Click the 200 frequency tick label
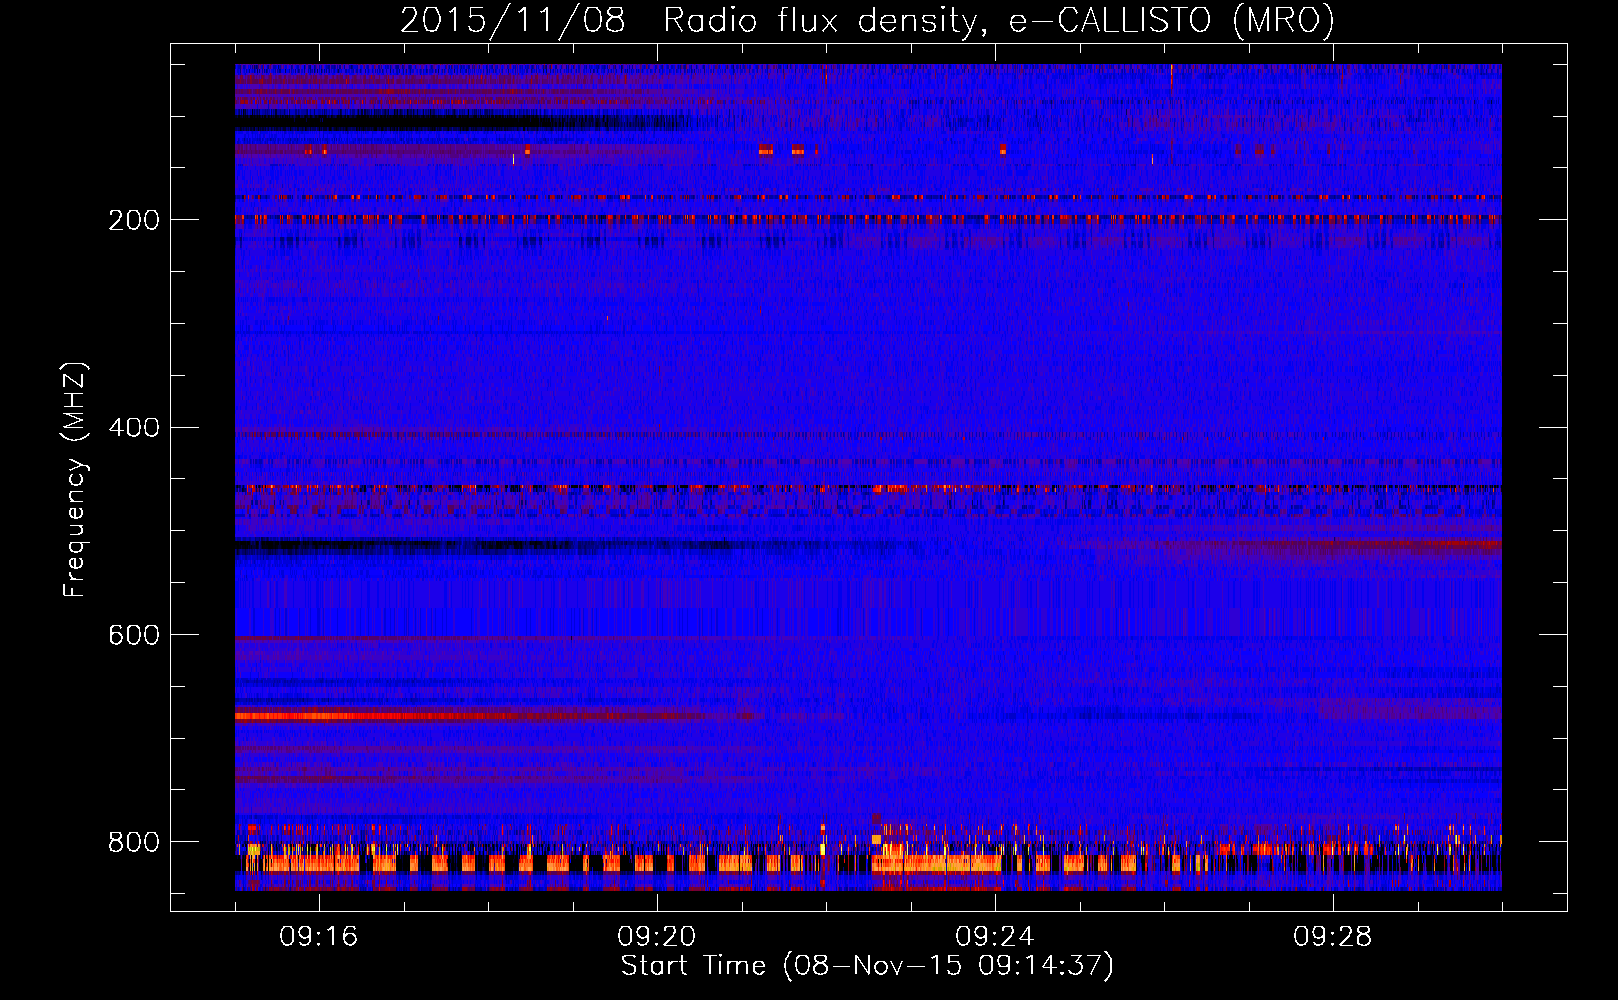Screen dimensions: 1618x1000 point(133,220)
